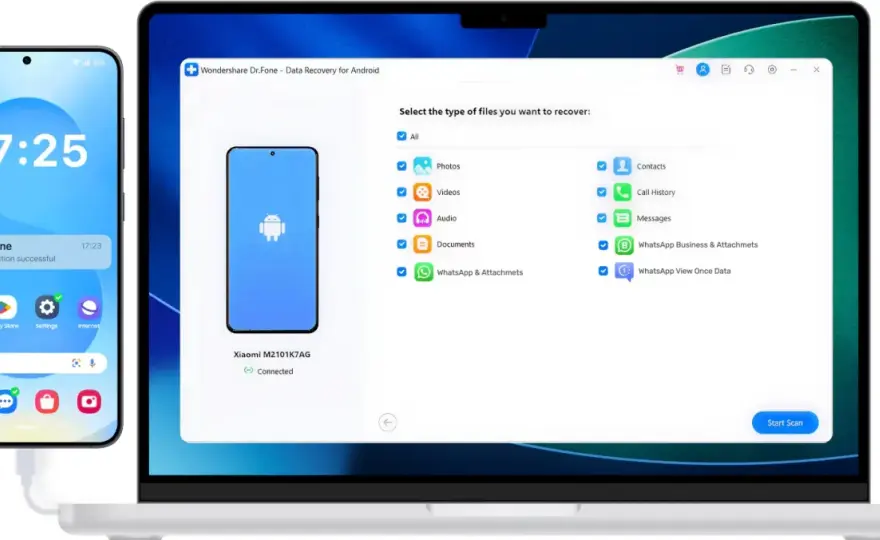Click the headset support icon
This screenshot has height=540, width=880.
click(749, 70)
